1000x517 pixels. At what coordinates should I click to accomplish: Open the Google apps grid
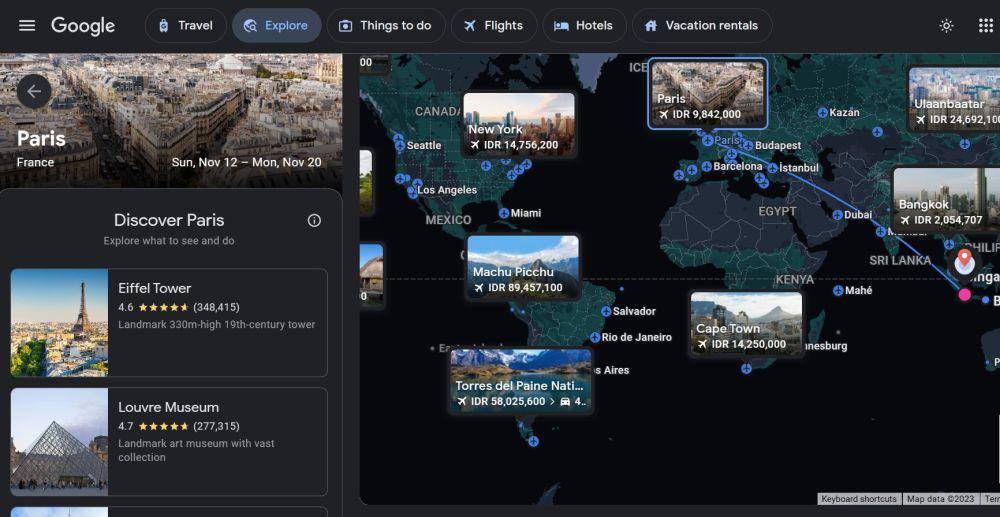[986, 25]
